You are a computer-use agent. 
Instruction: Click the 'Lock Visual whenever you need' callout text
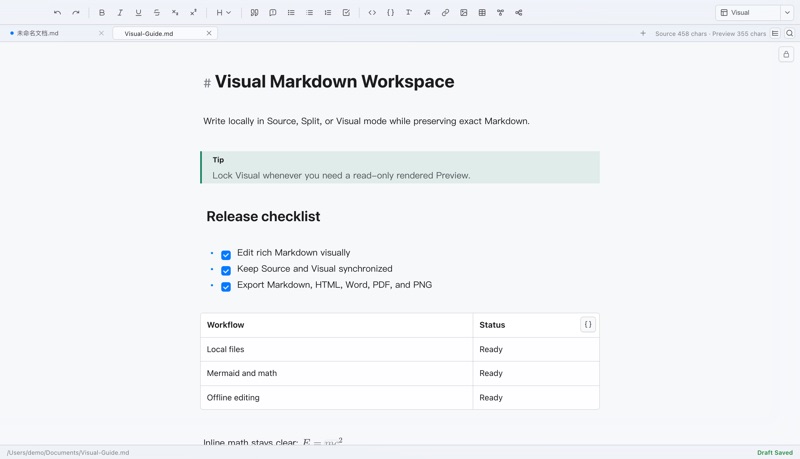tap(341, 175)
